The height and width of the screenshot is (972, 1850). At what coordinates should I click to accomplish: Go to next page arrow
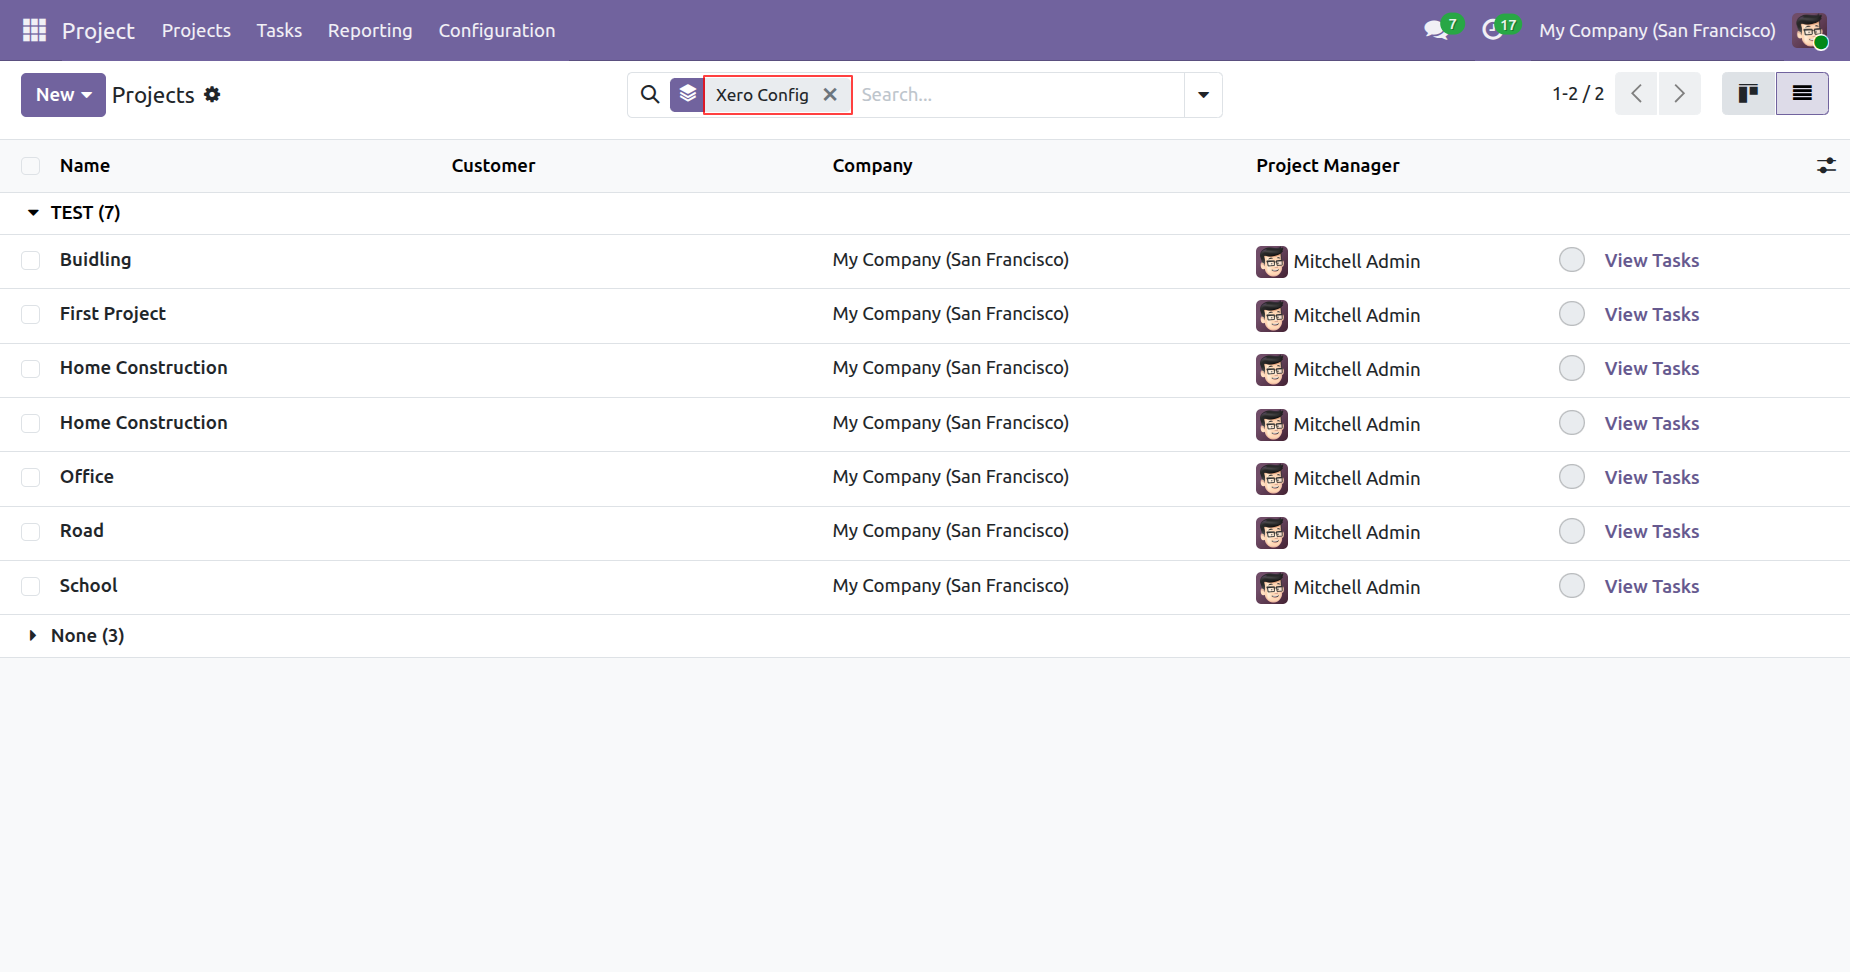[x=1679, y=94]
